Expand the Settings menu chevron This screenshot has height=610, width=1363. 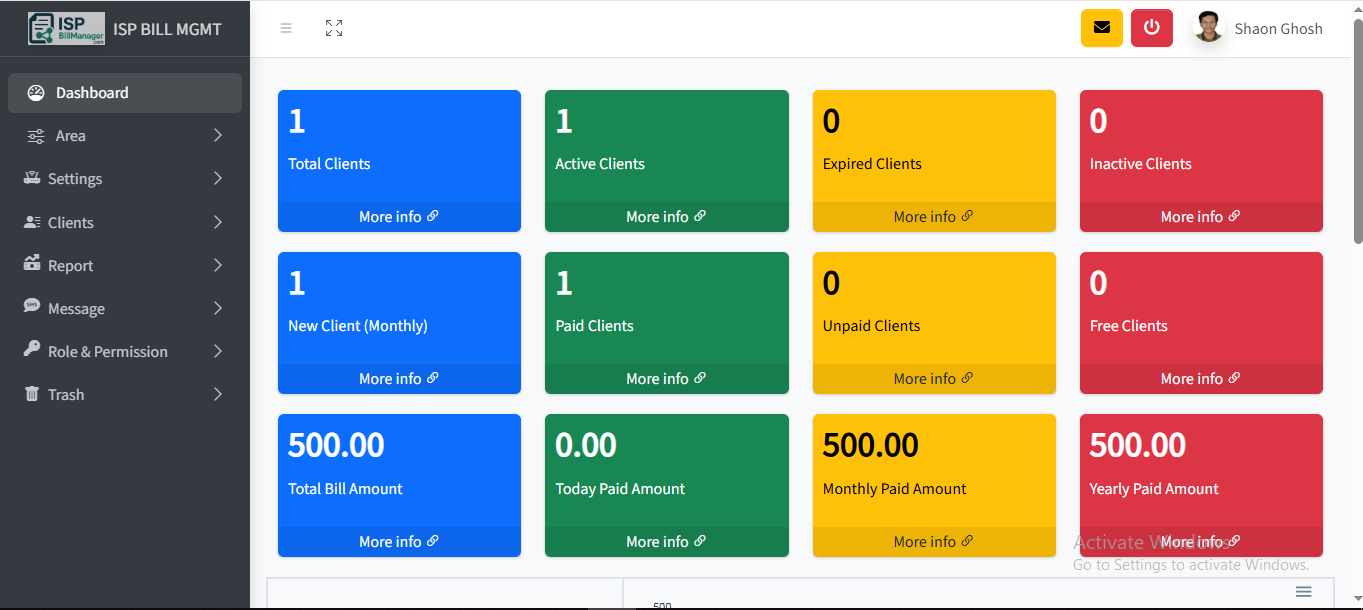point(217,179)
